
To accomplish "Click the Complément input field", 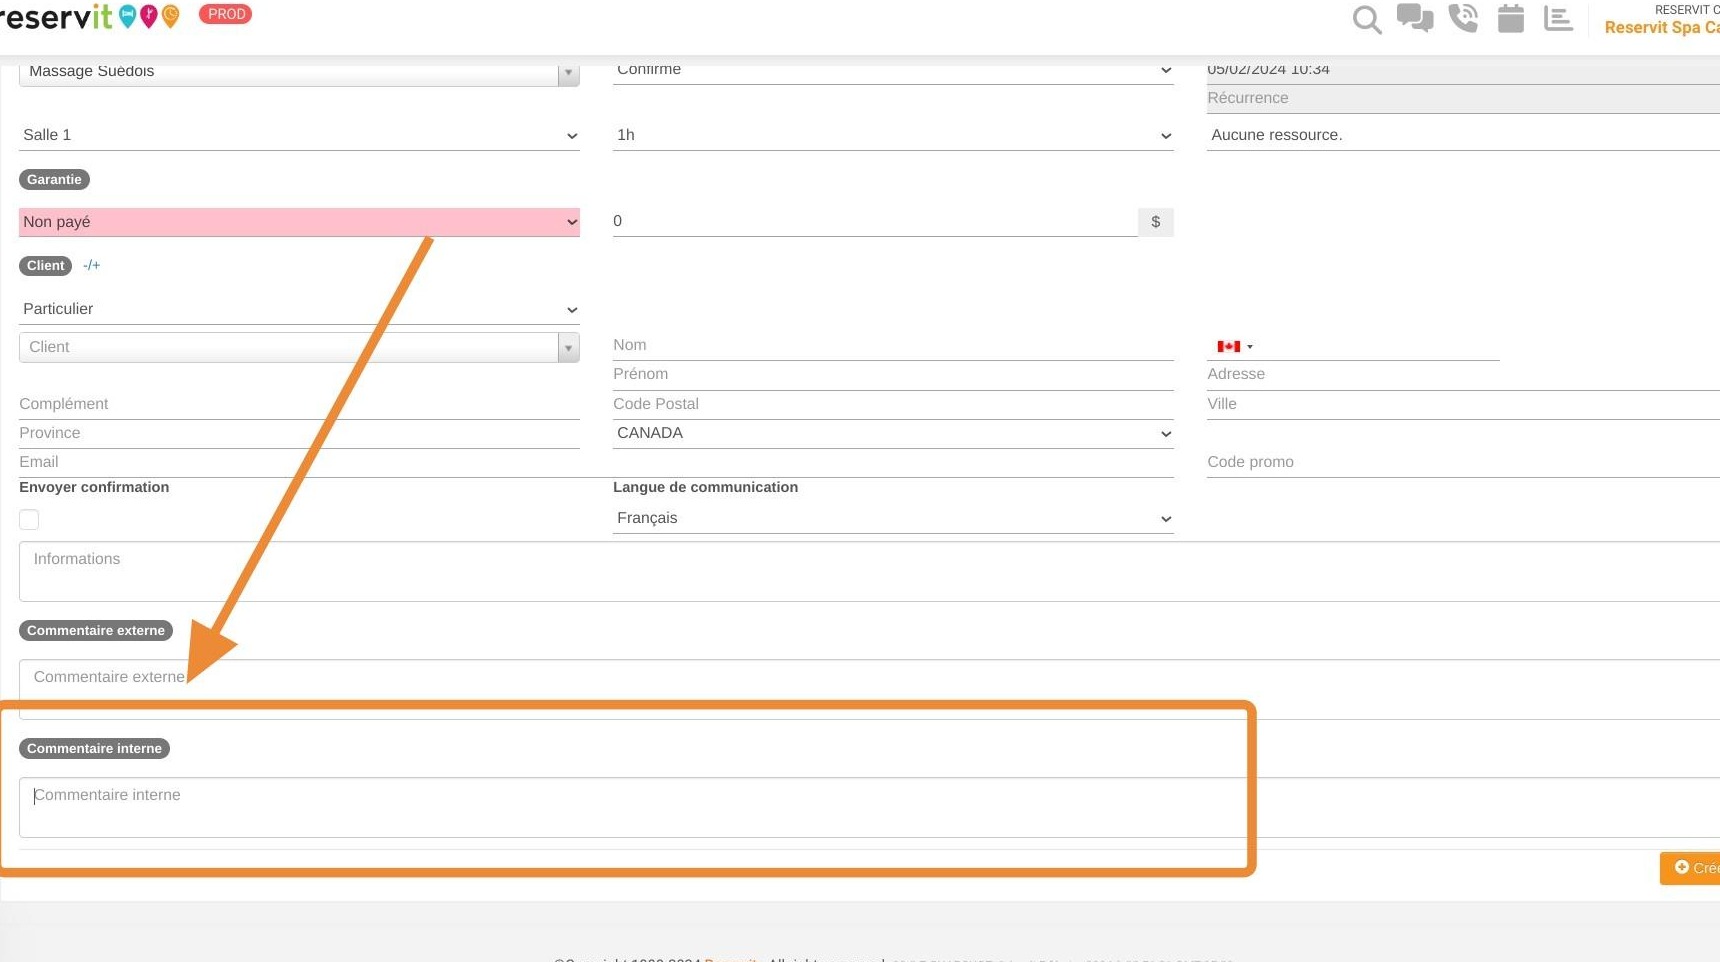I will (299, 404).
